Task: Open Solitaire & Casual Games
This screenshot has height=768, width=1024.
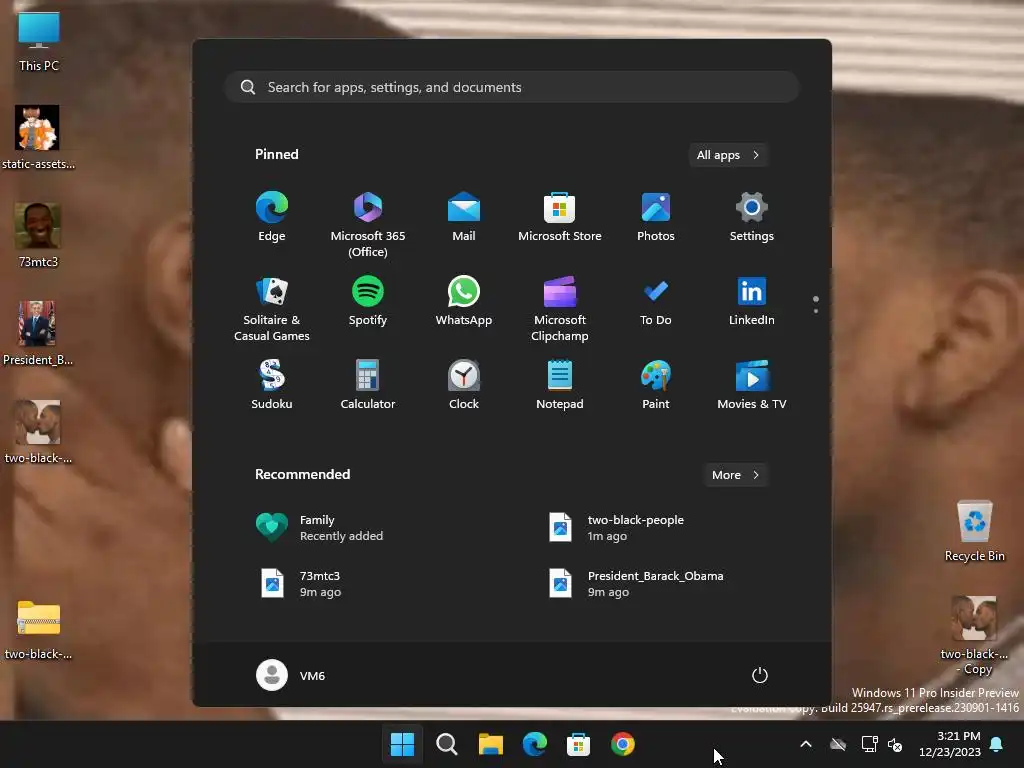Action: tap(272, 309)
